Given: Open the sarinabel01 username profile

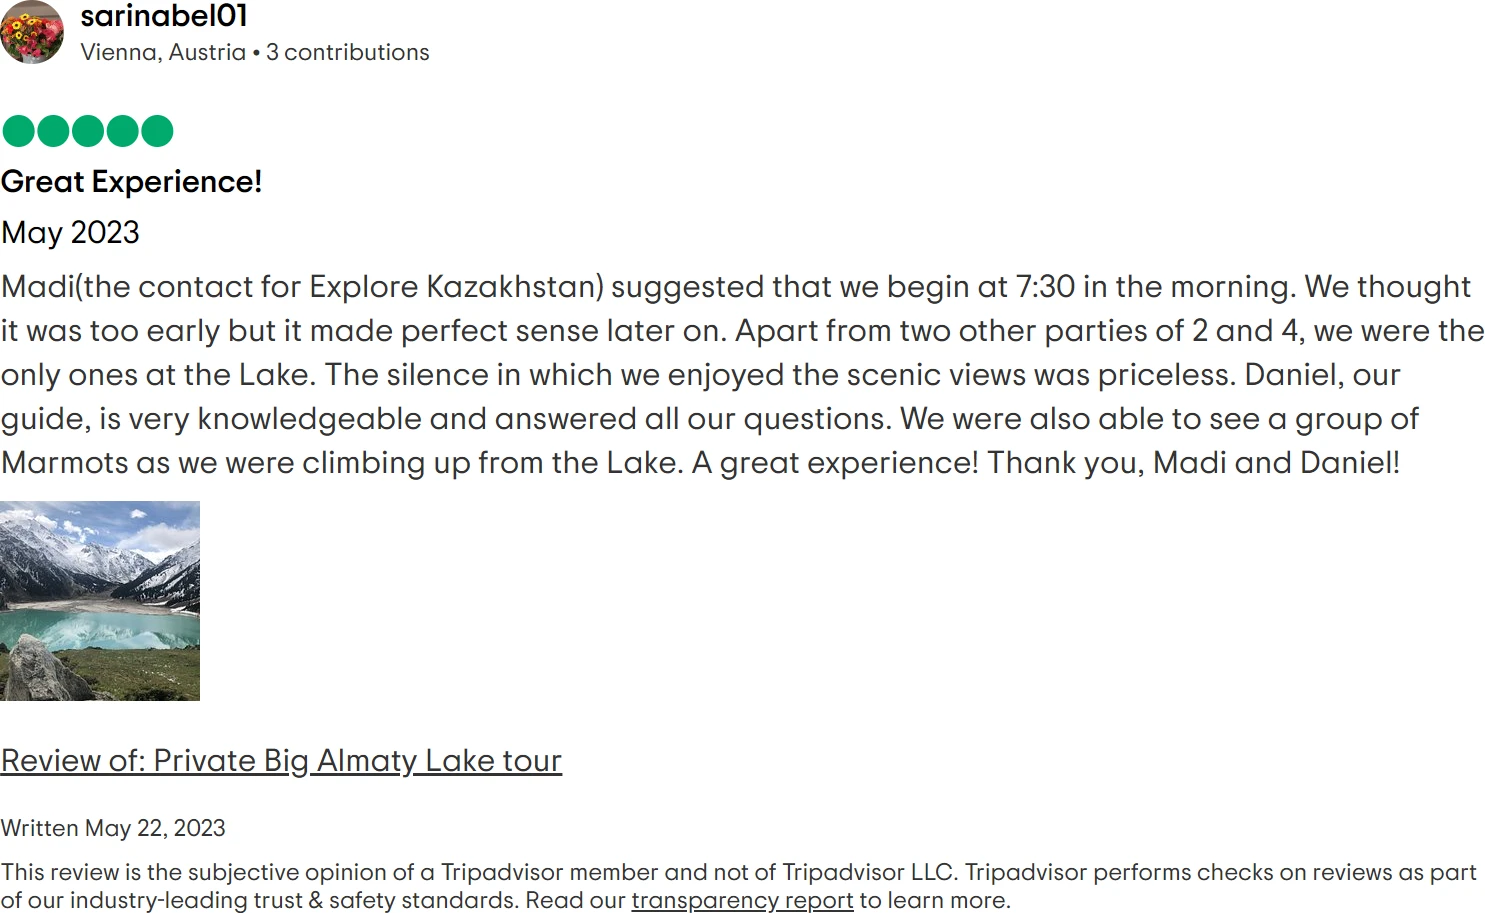Looking at the screenshot, I should point(164,16).
